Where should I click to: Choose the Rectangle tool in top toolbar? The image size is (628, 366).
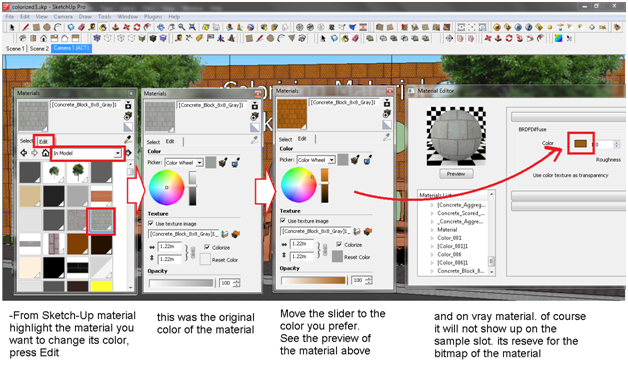coord(36,27)
